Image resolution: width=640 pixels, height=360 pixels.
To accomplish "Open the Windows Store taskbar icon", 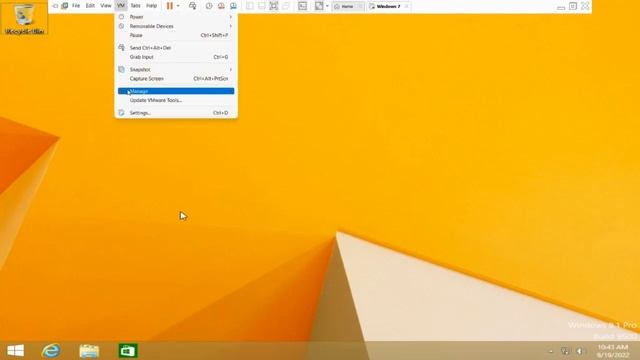I will point(128,350).
